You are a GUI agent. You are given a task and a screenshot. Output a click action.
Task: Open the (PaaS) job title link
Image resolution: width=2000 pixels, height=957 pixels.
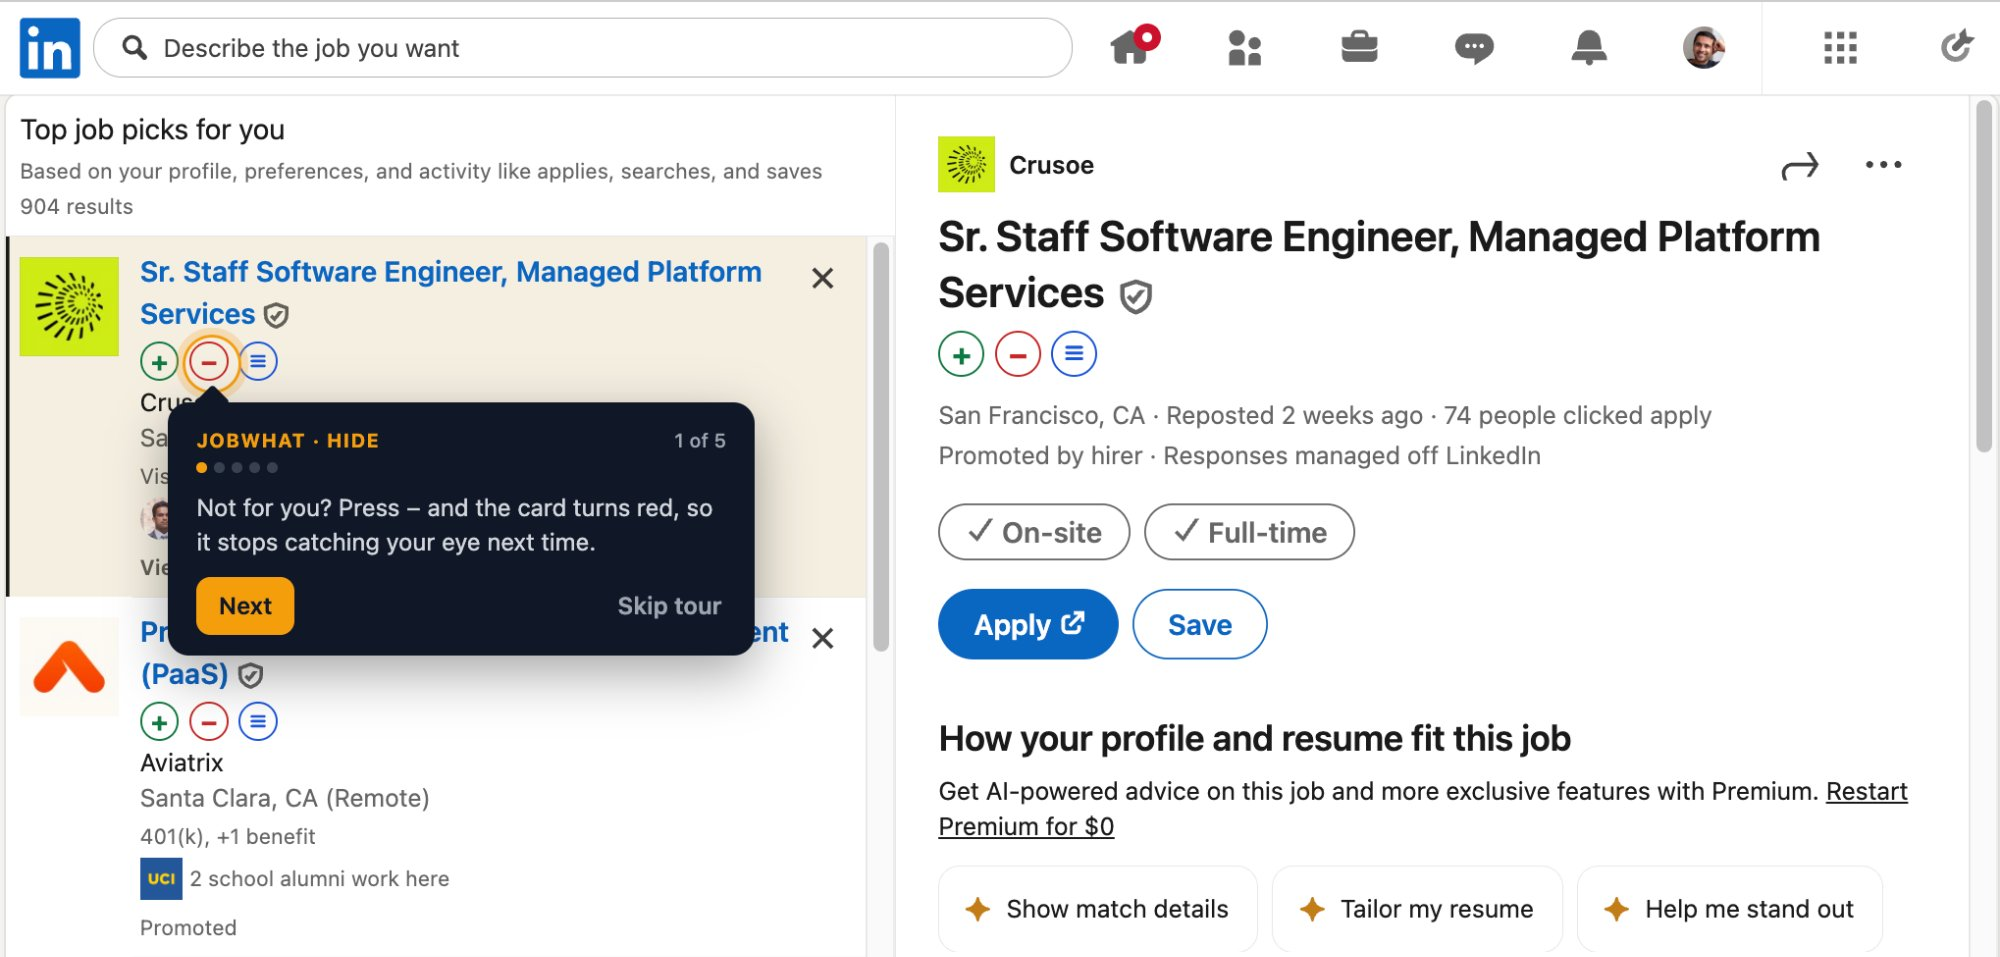click(x=184, y=674)
